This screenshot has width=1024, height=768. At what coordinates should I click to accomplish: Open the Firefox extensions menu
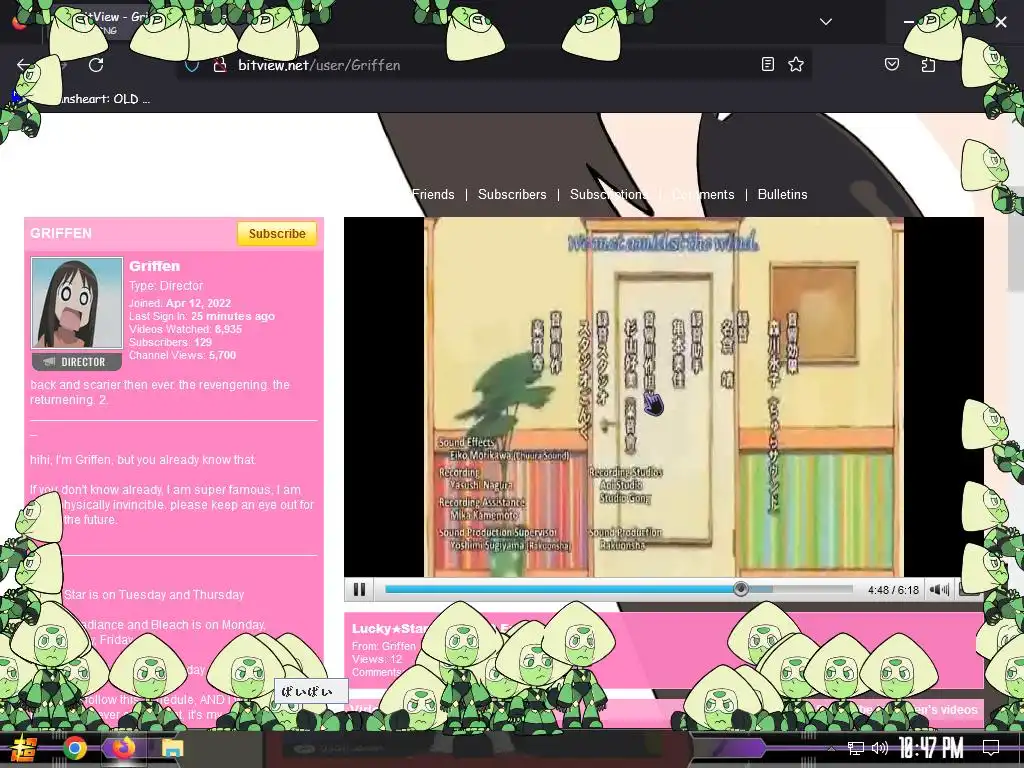click(928, 65)
